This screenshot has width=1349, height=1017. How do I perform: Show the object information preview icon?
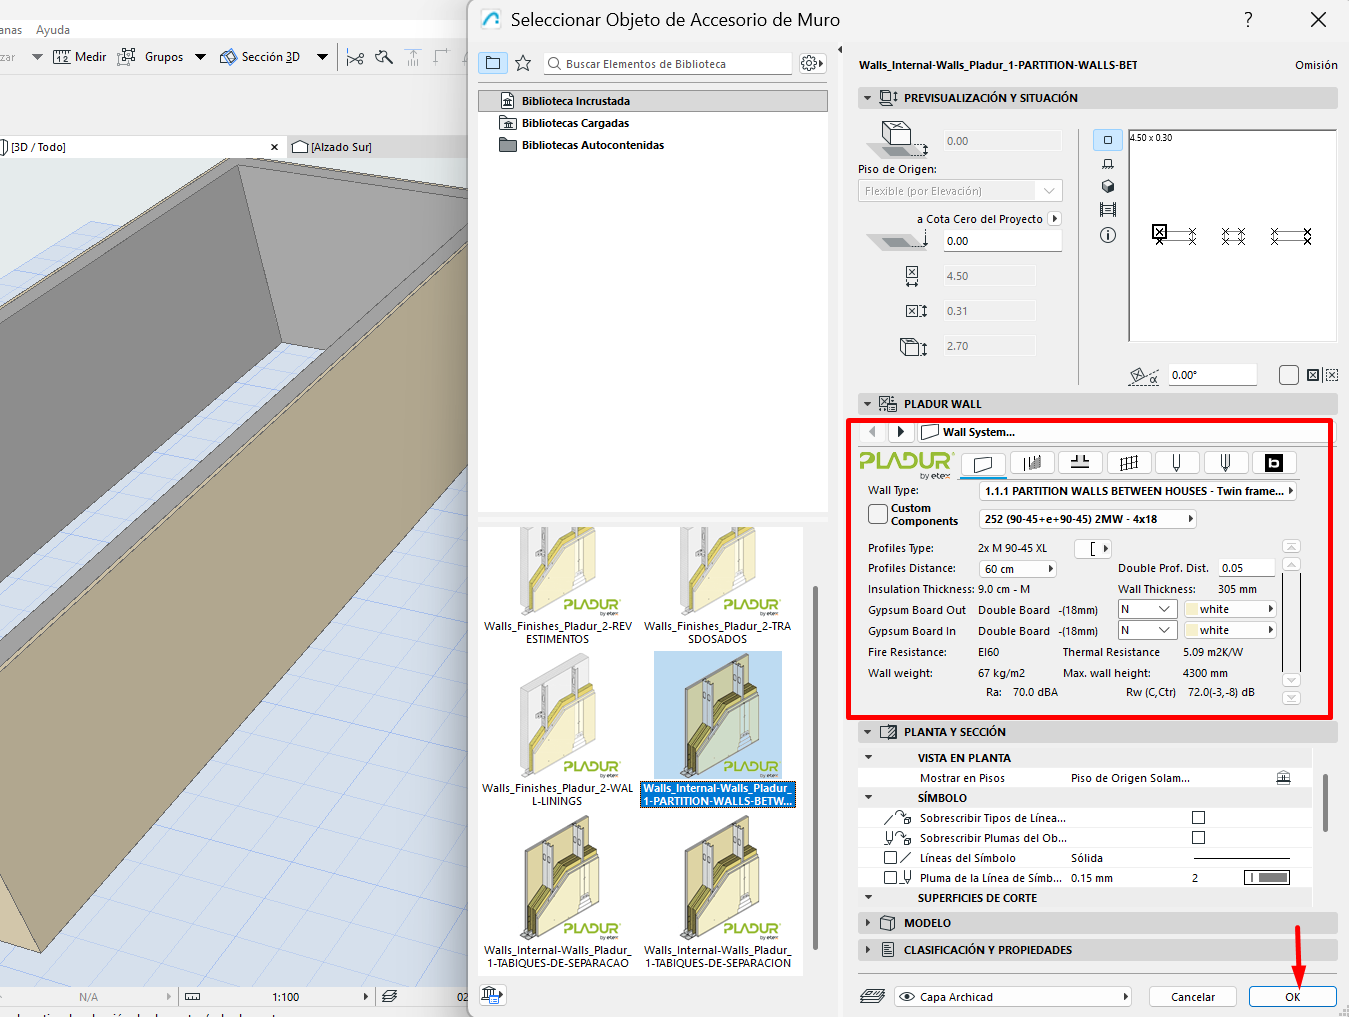[x=1107, y=235]
